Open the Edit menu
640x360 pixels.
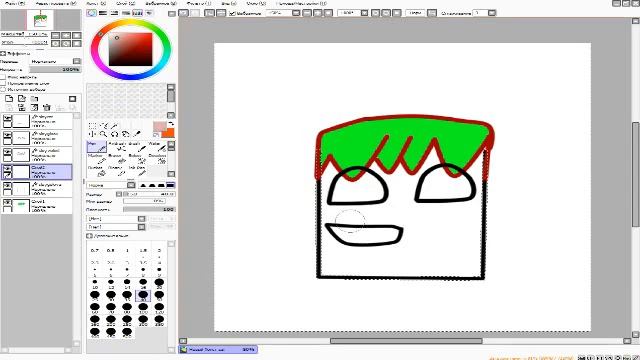coord(56,3)
